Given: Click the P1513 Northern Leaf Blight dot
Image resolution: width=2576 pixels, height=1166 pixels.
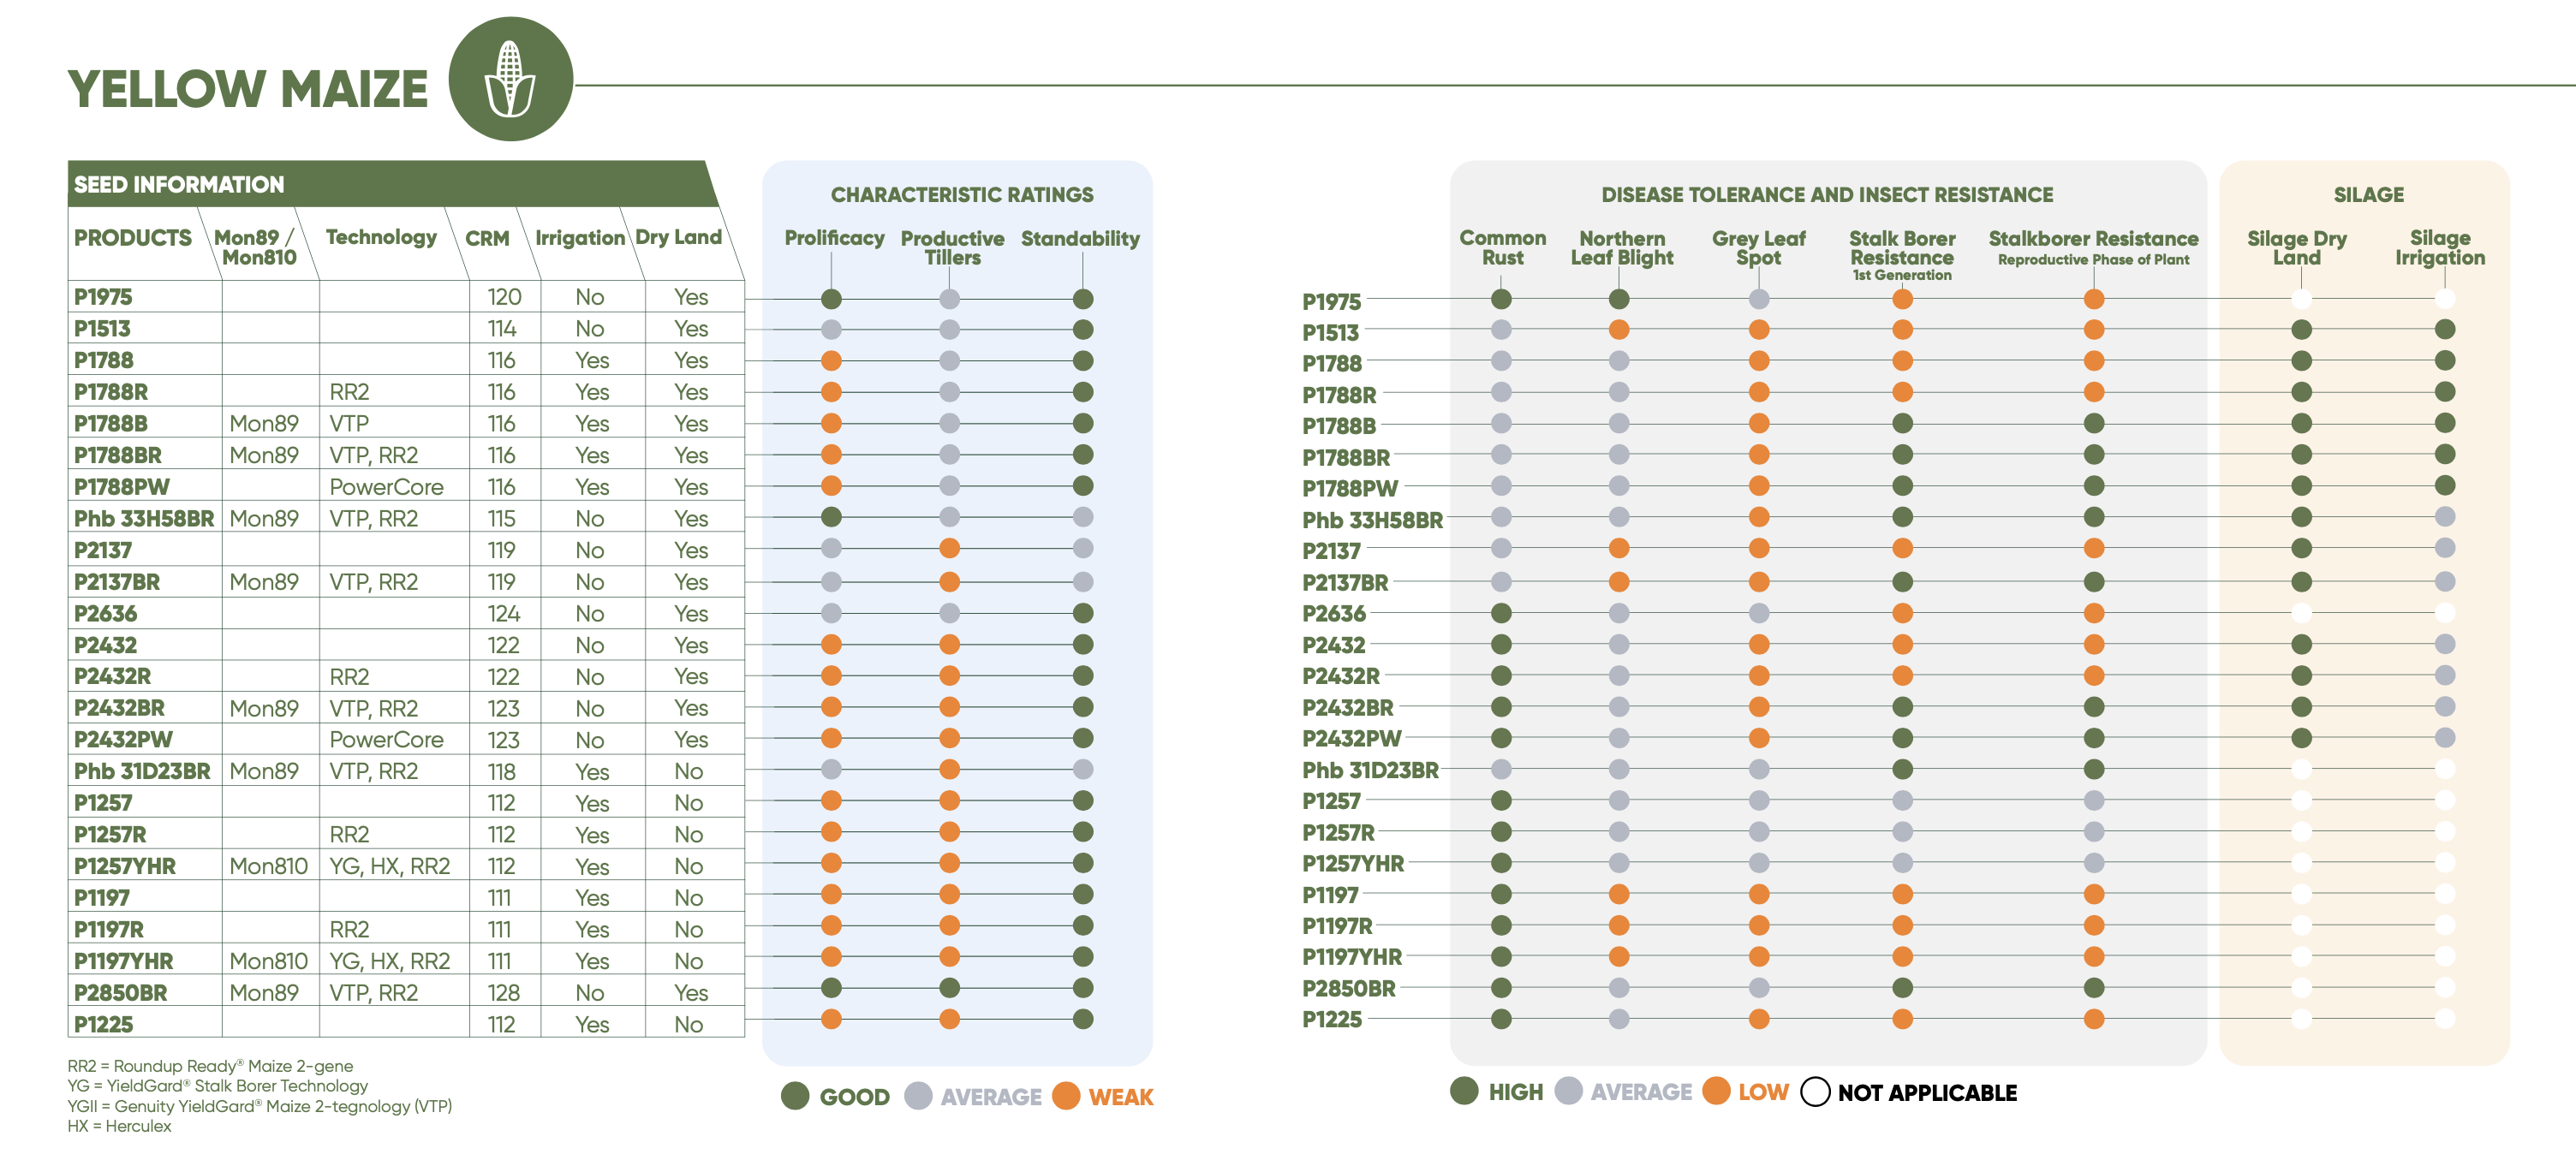Looking at the screenshot, I should click(1619, 330).
